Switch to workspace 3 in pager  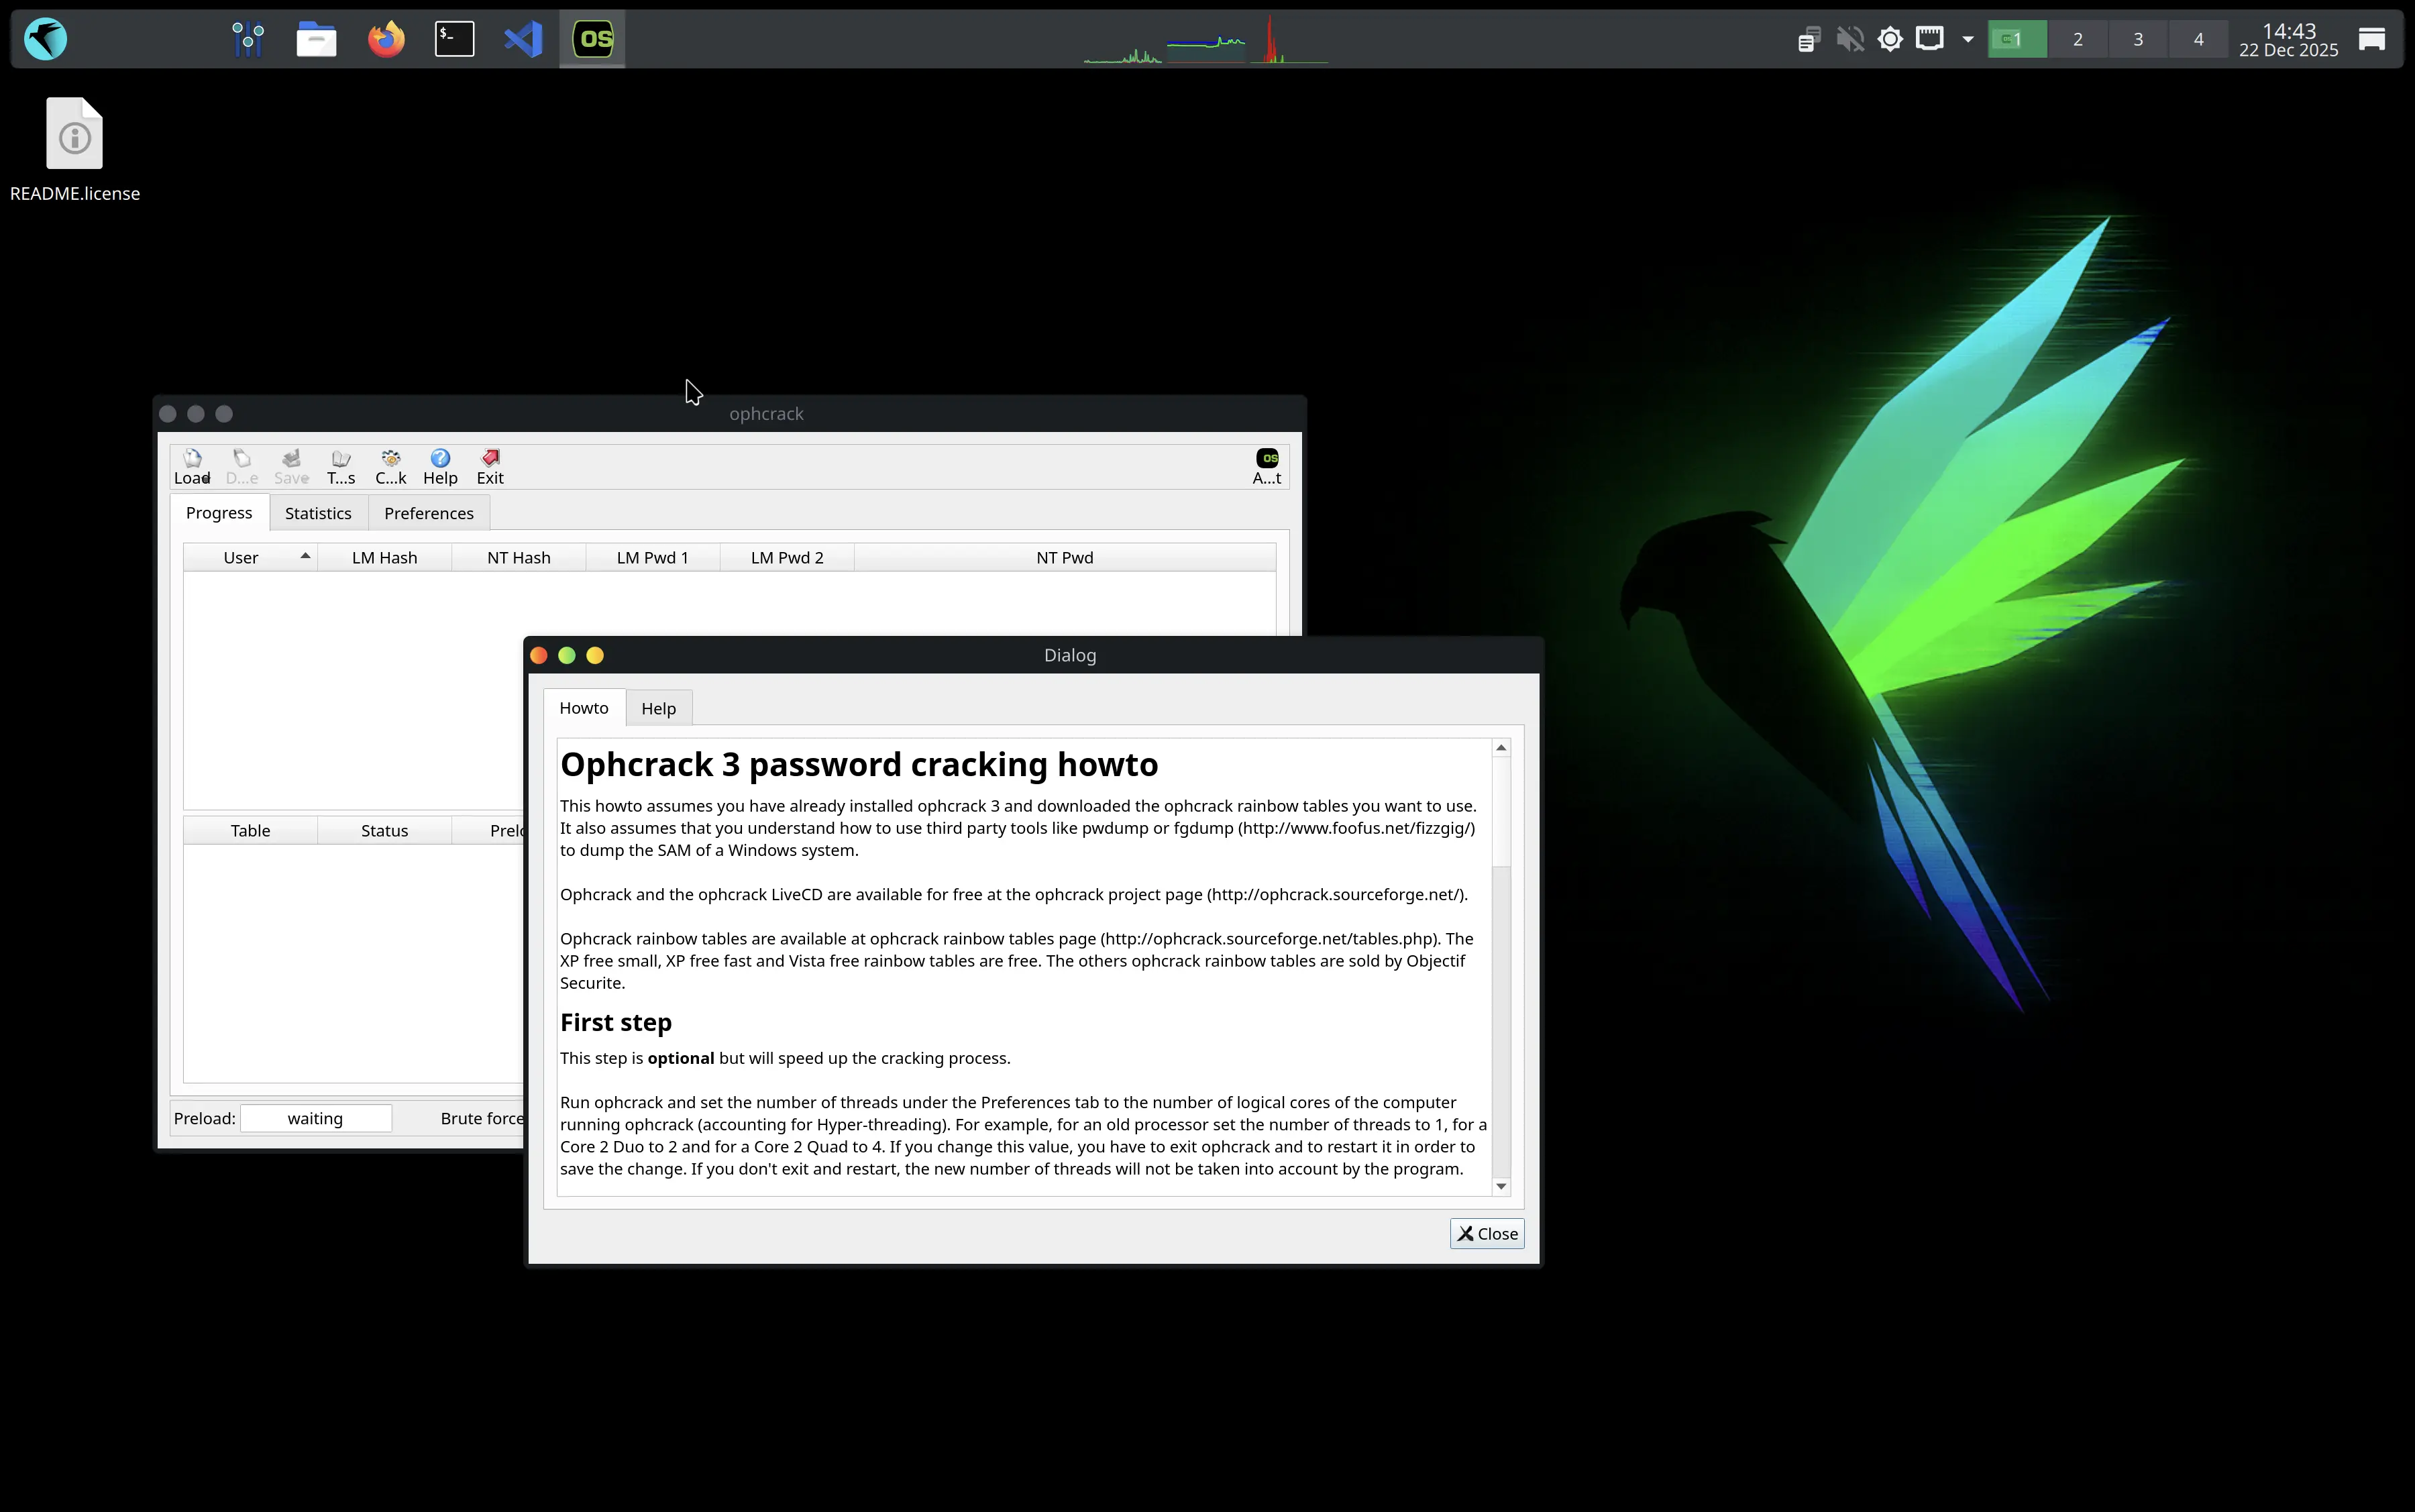pos(2137,39)
